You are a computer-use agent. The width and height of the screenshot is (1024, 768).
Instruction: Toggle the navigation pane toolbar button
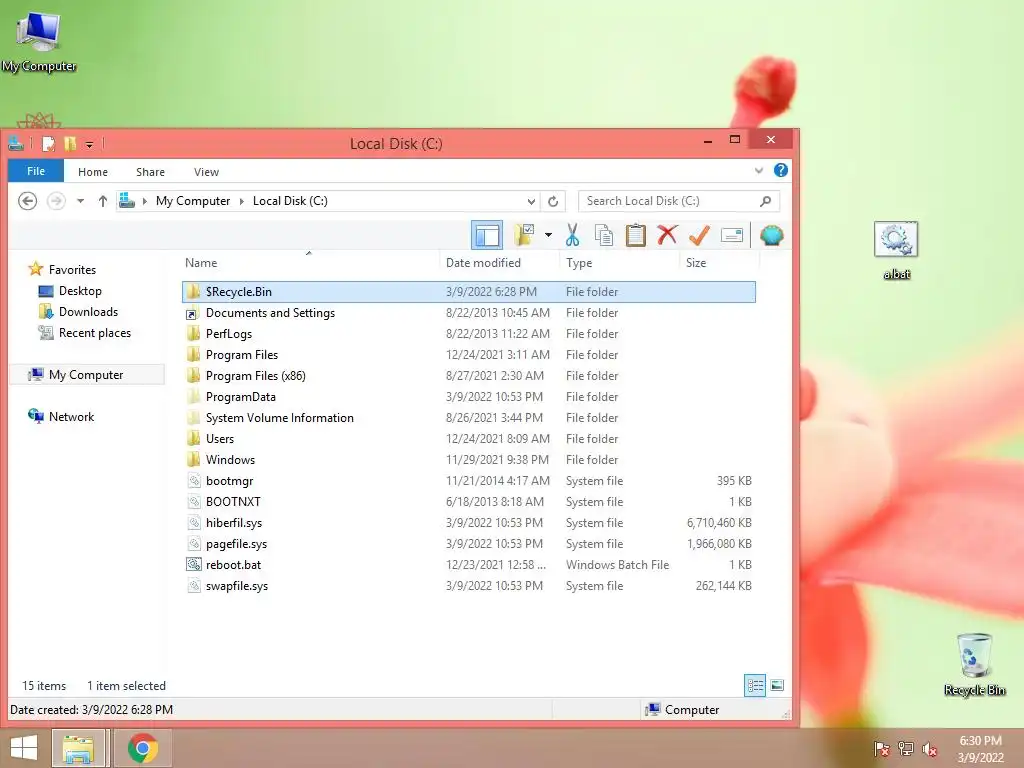click(487, 235)
